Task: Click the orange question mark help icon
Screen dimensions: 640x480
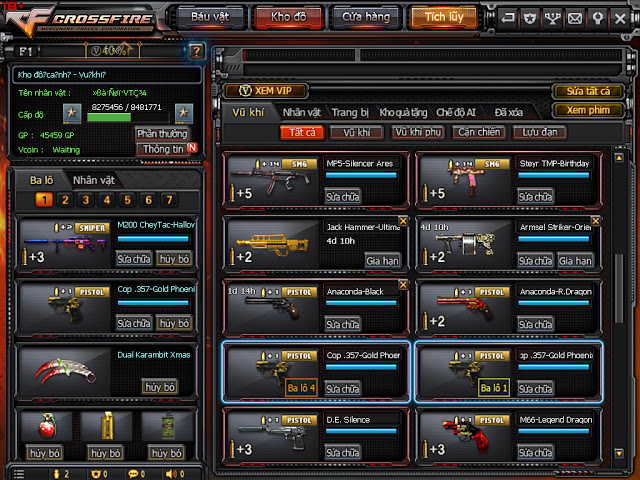Action: 196,51
